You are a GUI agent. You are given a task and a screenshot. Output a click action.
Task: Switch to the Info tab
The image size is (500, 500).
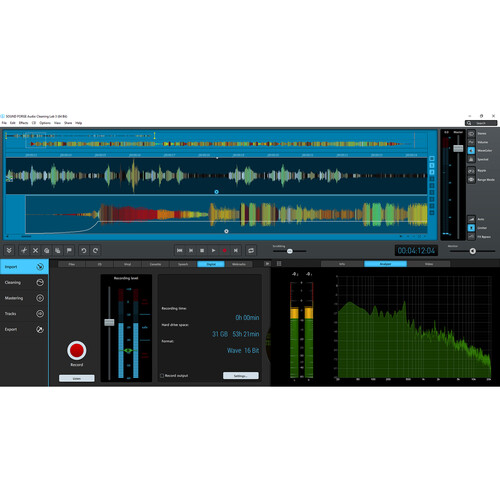pos(342,264)
